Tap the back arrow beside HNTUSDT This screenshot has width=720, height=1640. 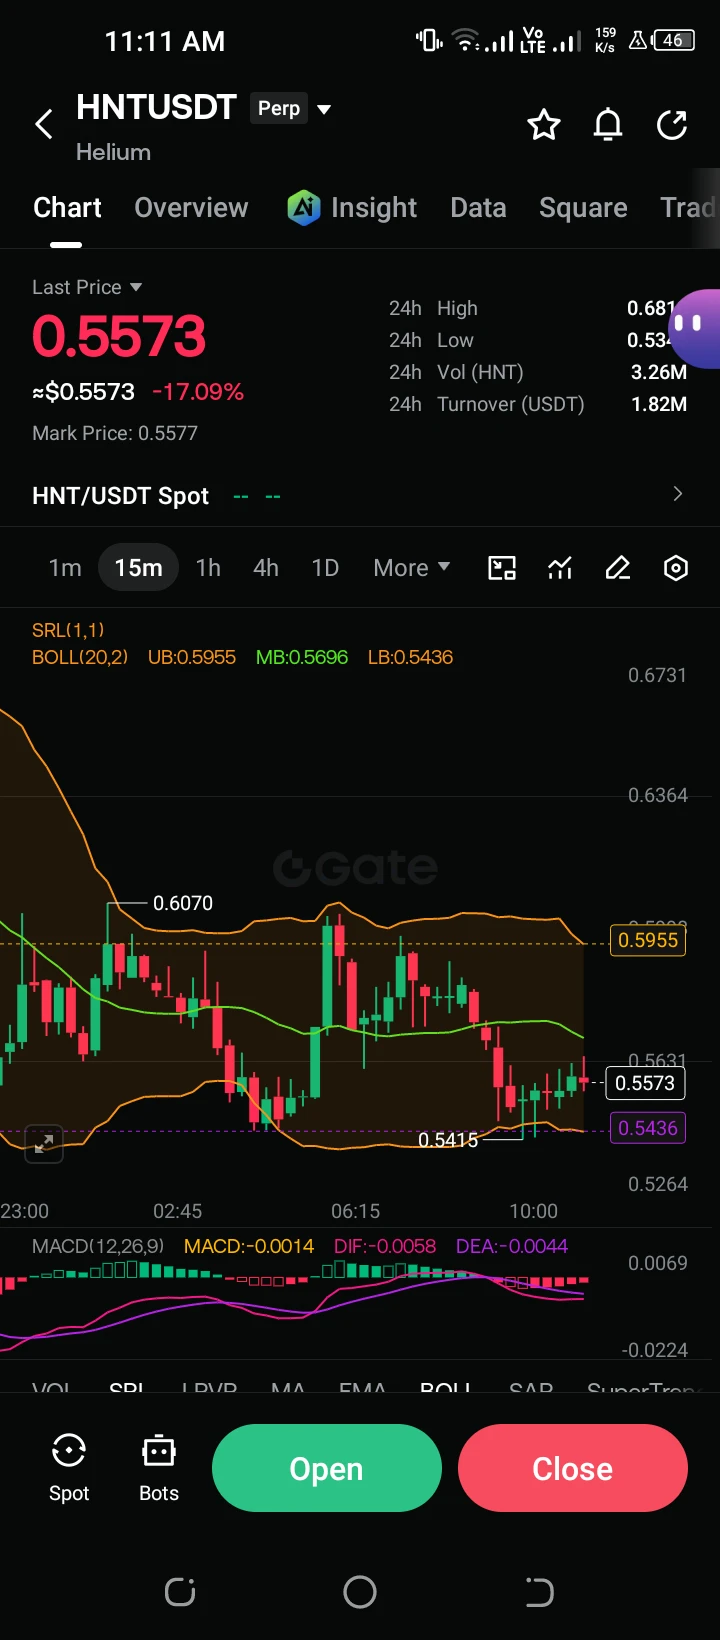tap(43, 125)
